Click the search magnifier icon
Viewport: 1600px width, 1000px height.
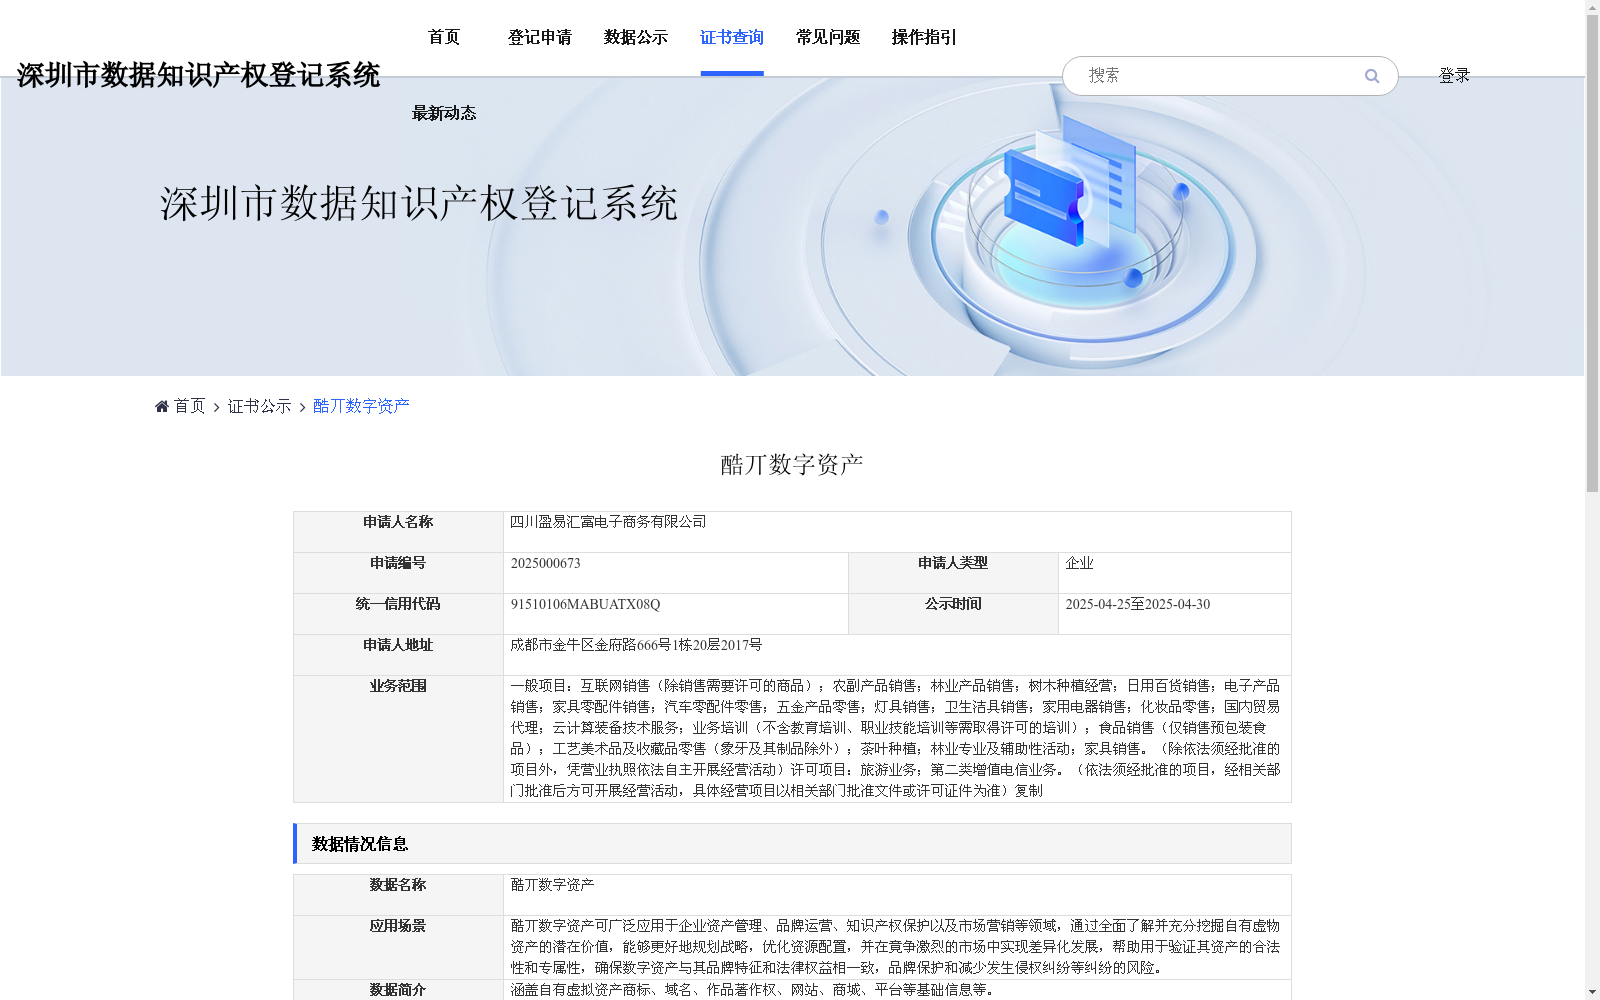point(1372,76)
